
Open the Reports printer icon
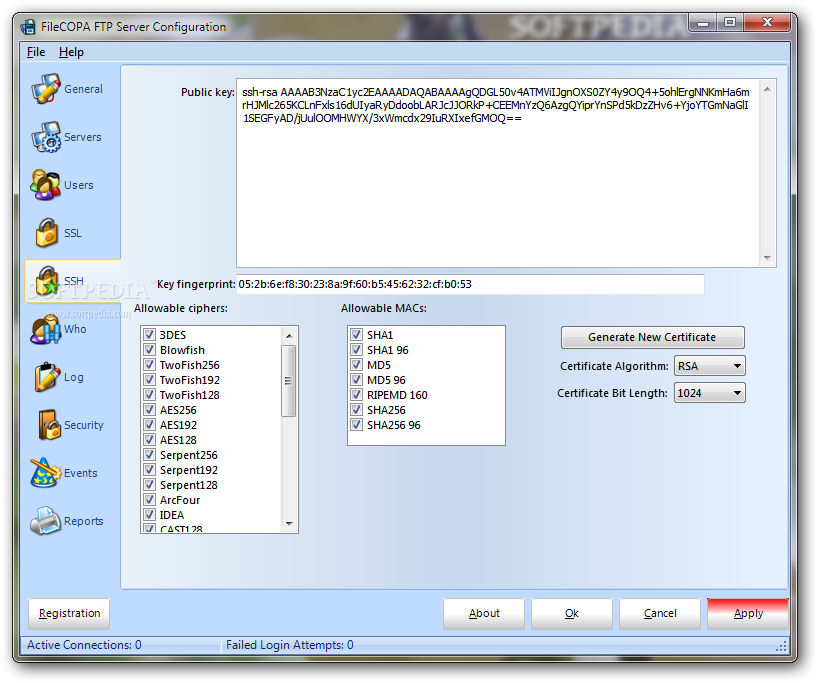[x=45, y=521]
